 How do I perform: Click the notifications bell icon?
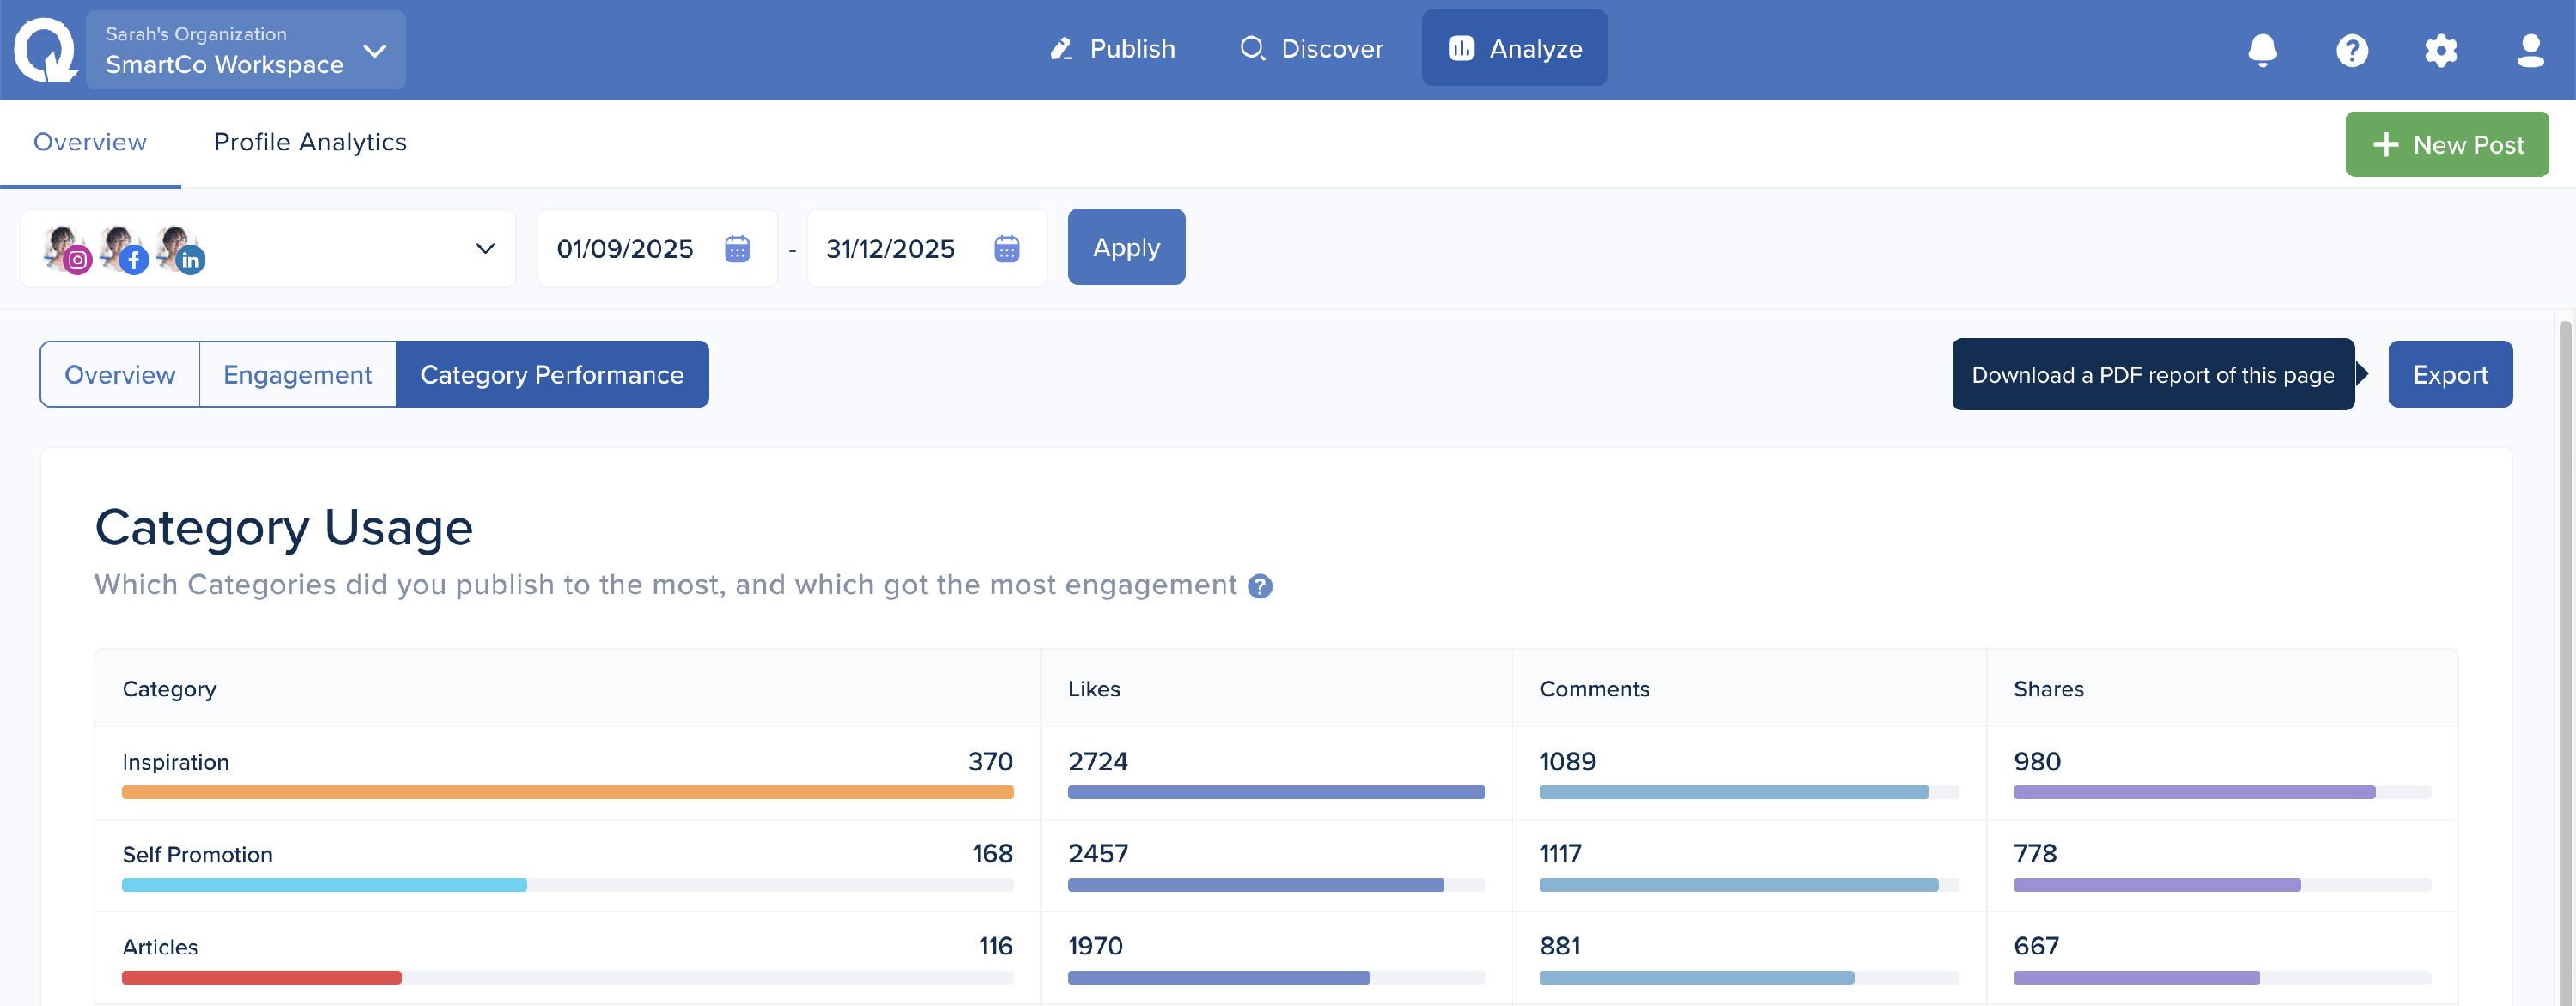(x=2262, y=49)
